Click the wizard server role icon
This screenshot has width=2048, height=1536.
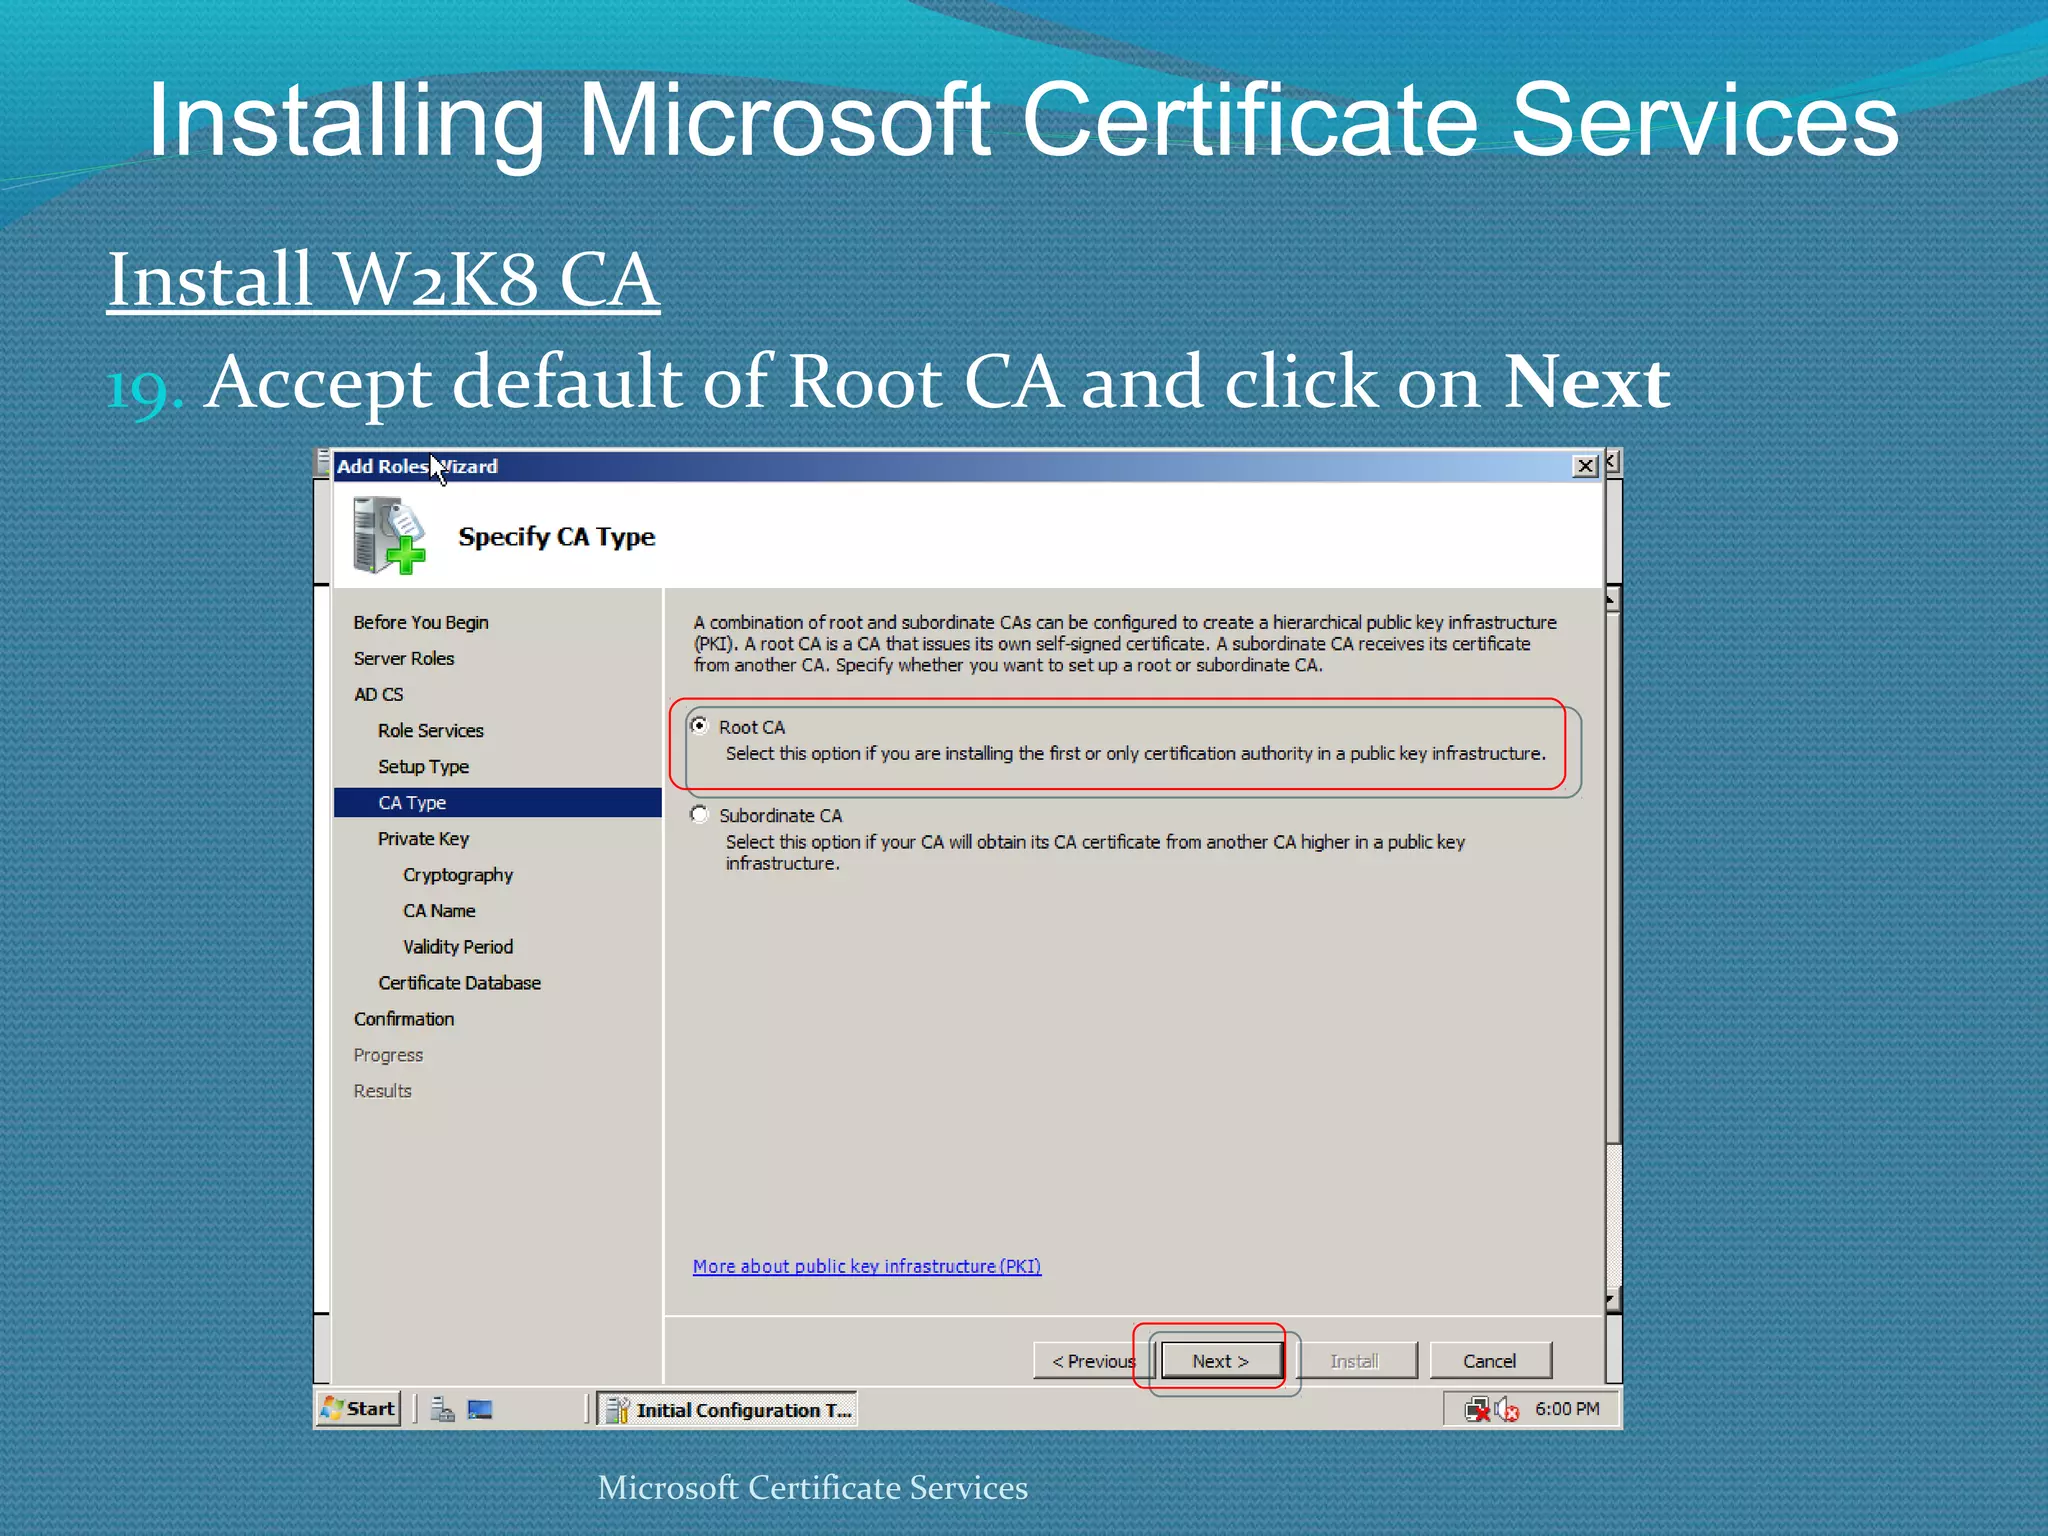(389, 536)
